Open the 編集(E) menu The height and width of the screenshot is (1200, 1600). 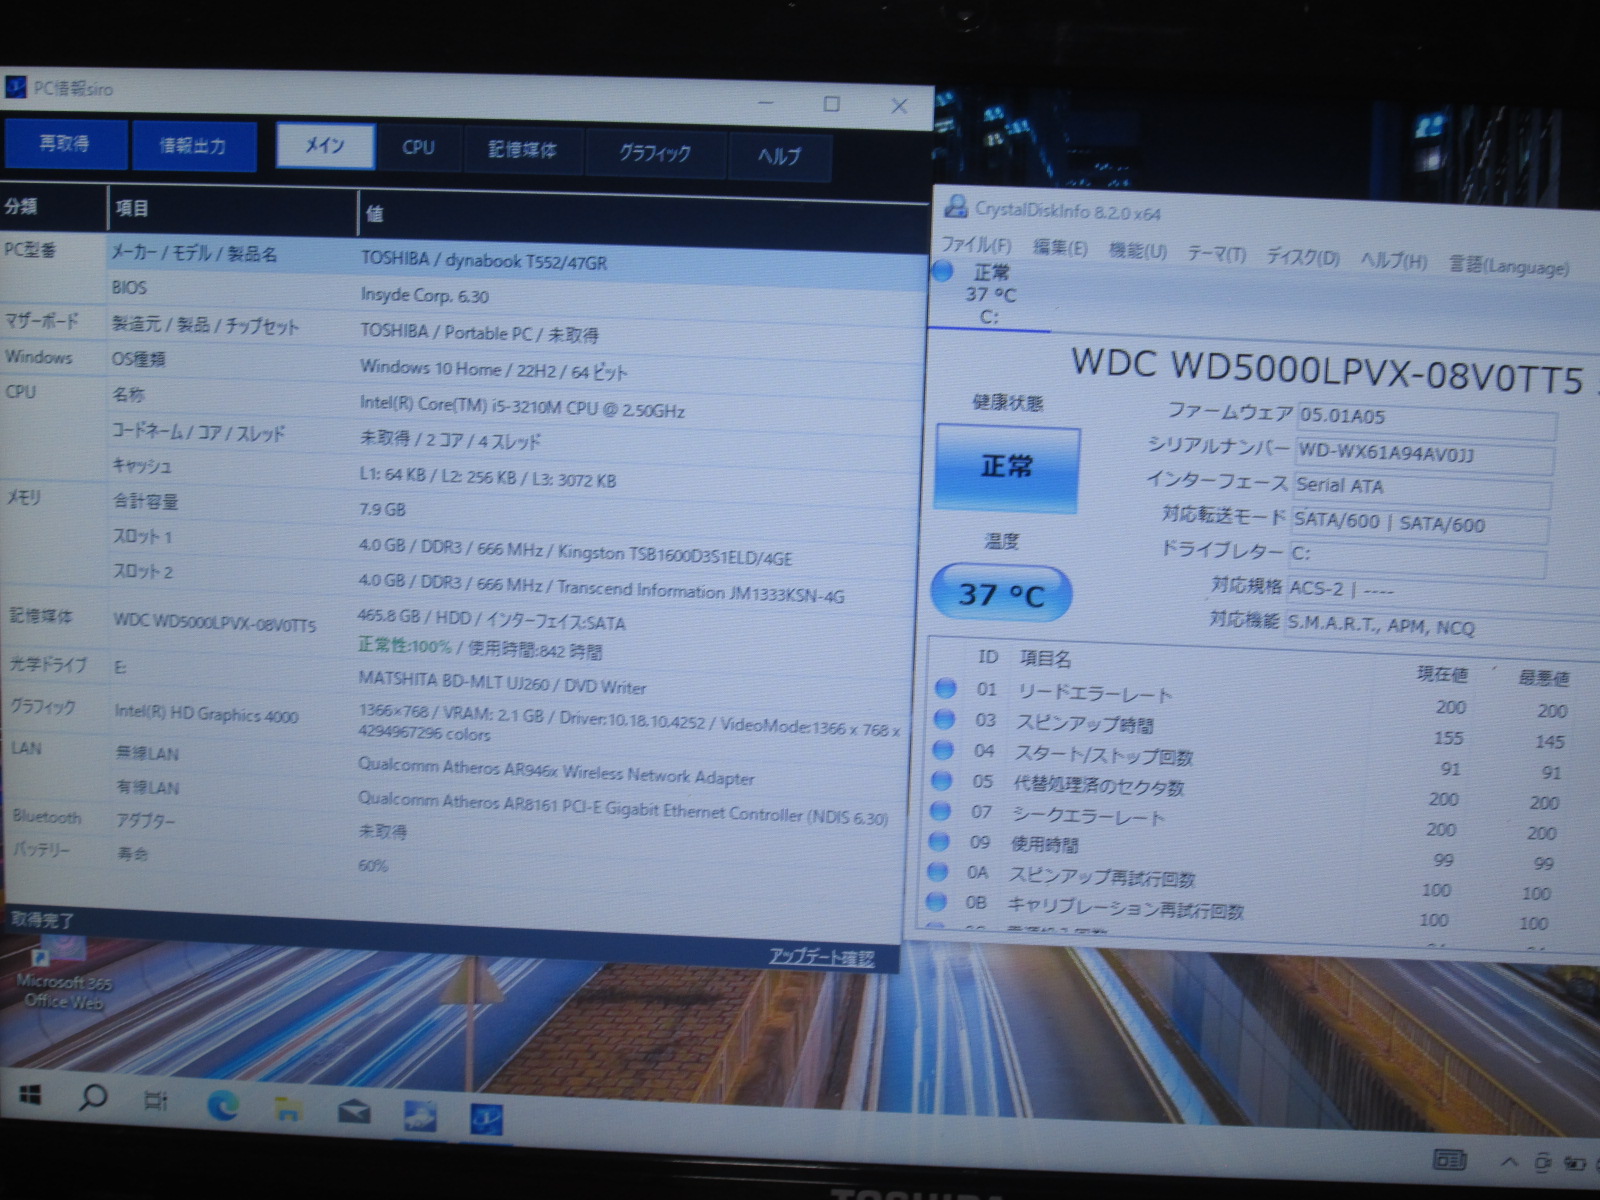click(1060, 247)
